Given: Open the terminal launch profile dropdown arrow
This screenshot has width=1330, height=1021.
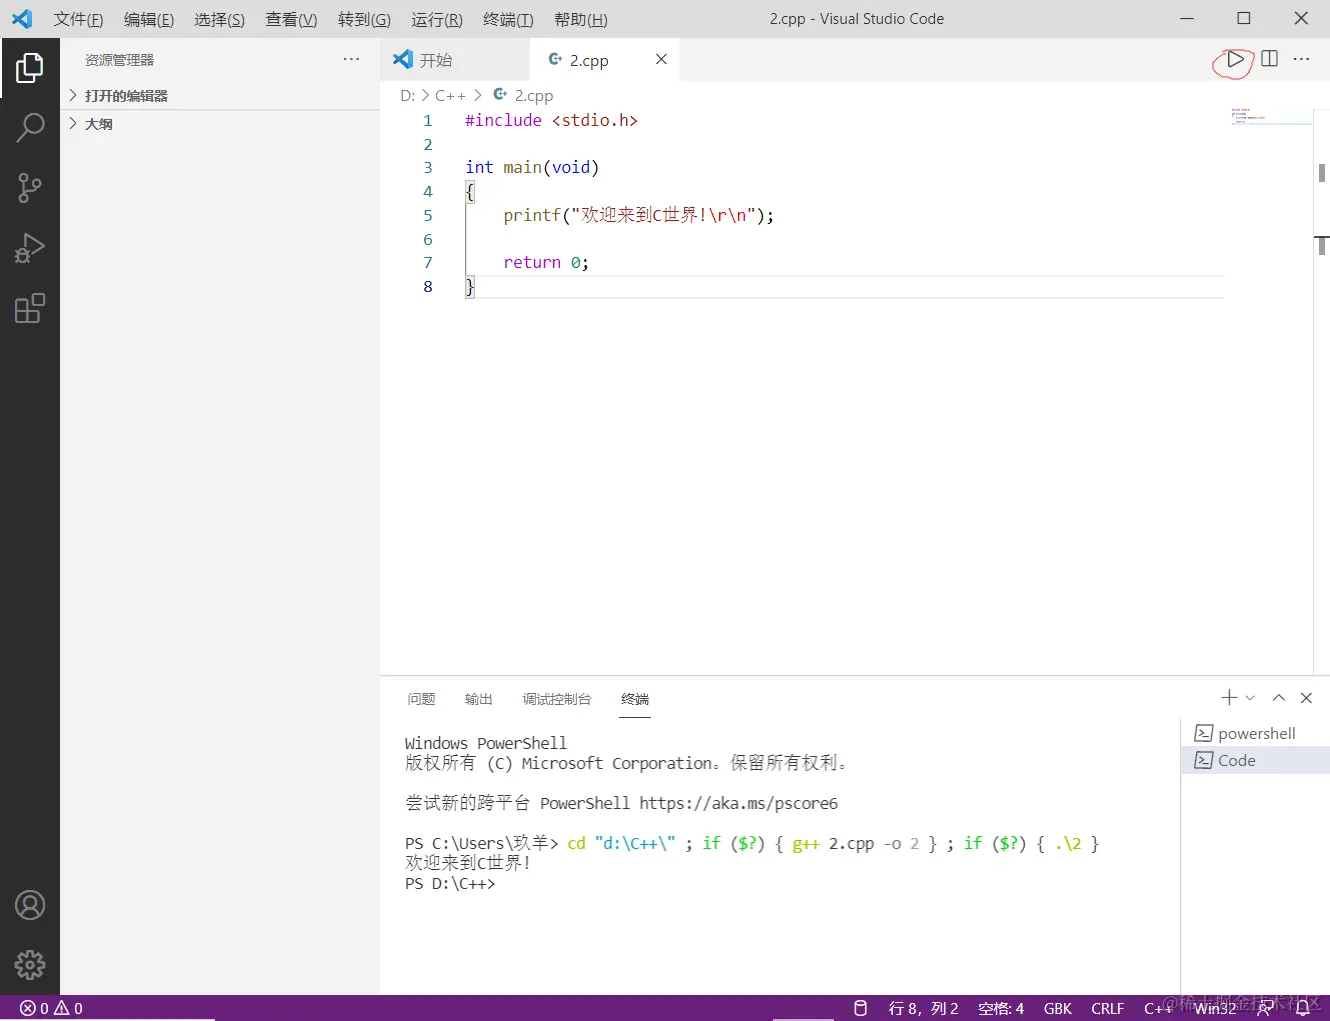Looking at the screenshot, I should point(1250,698).
